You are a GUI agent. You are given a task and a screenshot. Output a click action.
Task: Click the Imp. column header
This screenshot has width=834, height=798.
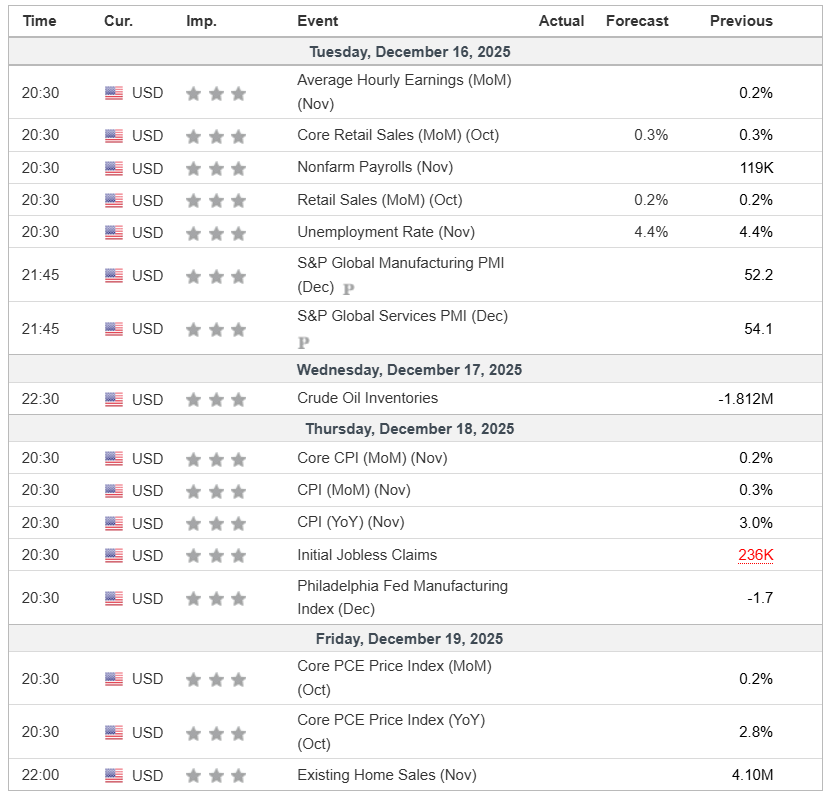click(x=201, y=21)
